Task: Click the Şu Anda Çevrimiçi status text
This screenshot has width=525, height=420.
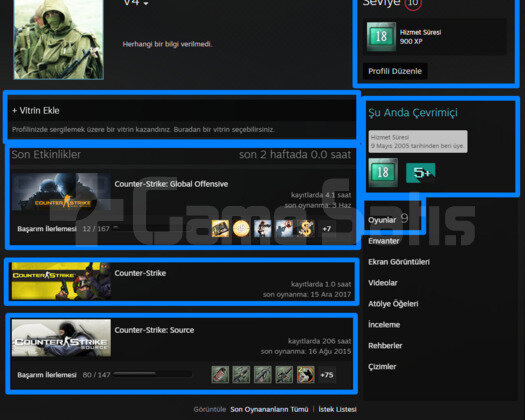Action: coord(413,113)
